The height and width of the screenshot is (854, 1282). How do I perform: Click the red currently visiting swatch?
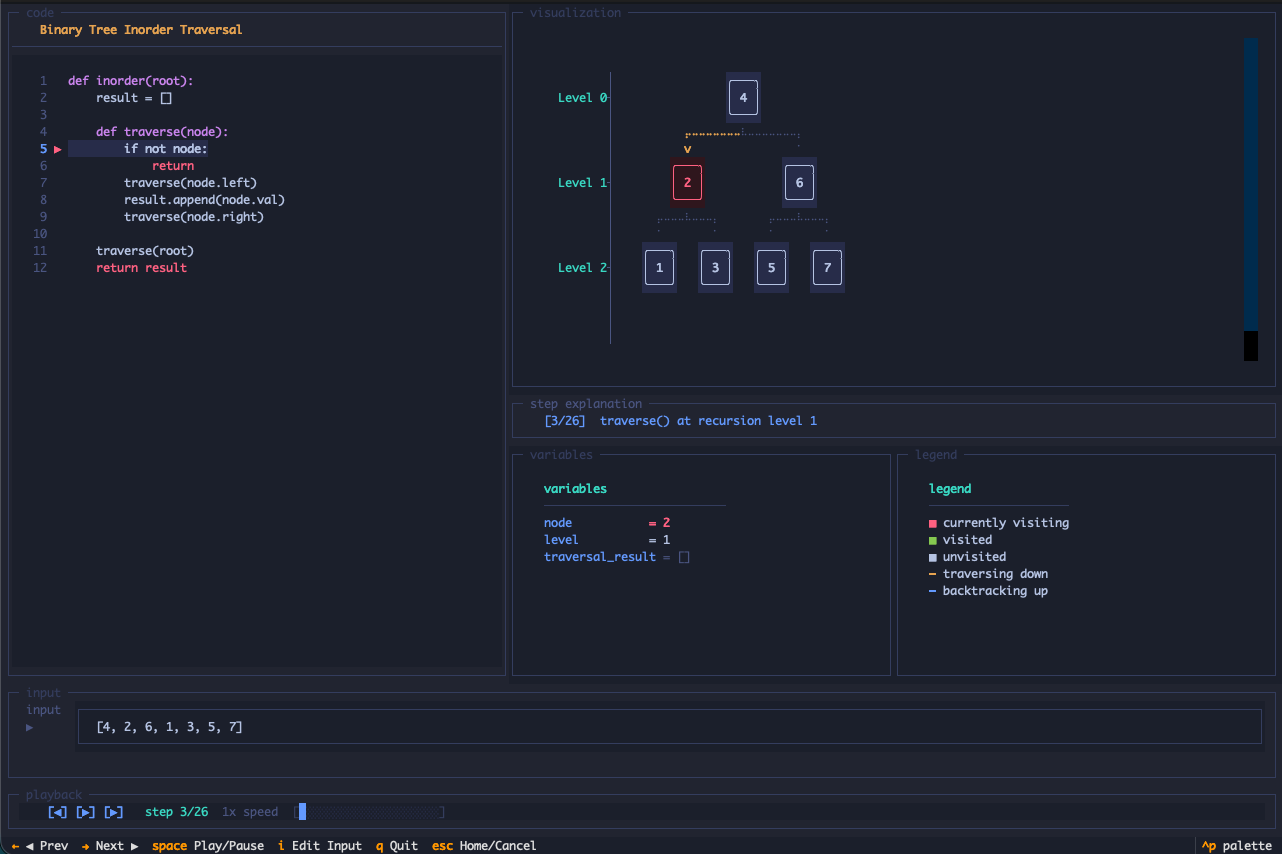(x=933, y=523)
